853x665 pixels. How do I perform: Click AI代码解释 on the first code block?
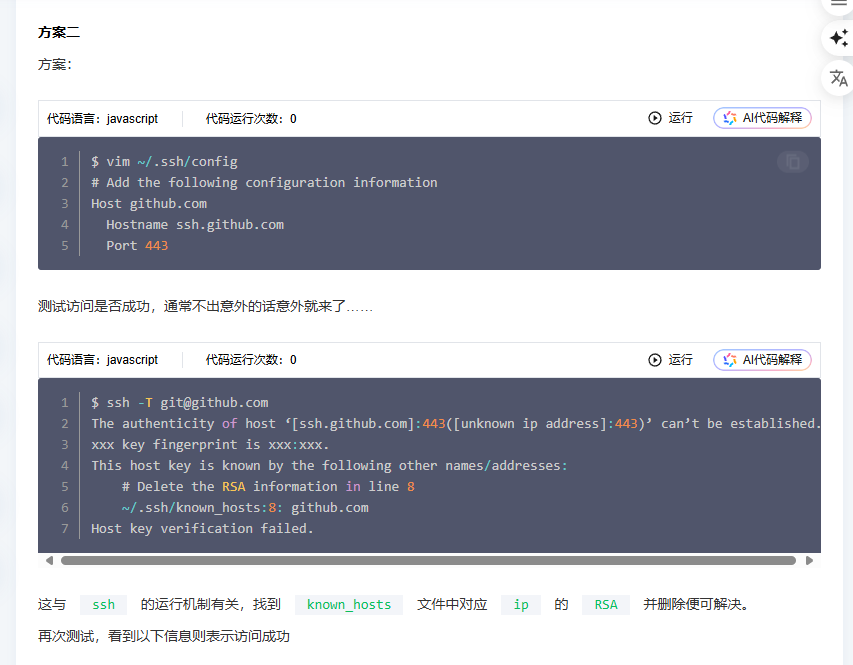tap(762, 118)
